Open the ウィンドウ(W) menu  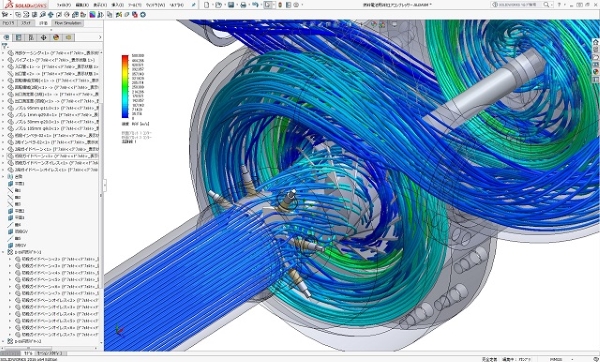pyautogui.click(x=155, y=5)
